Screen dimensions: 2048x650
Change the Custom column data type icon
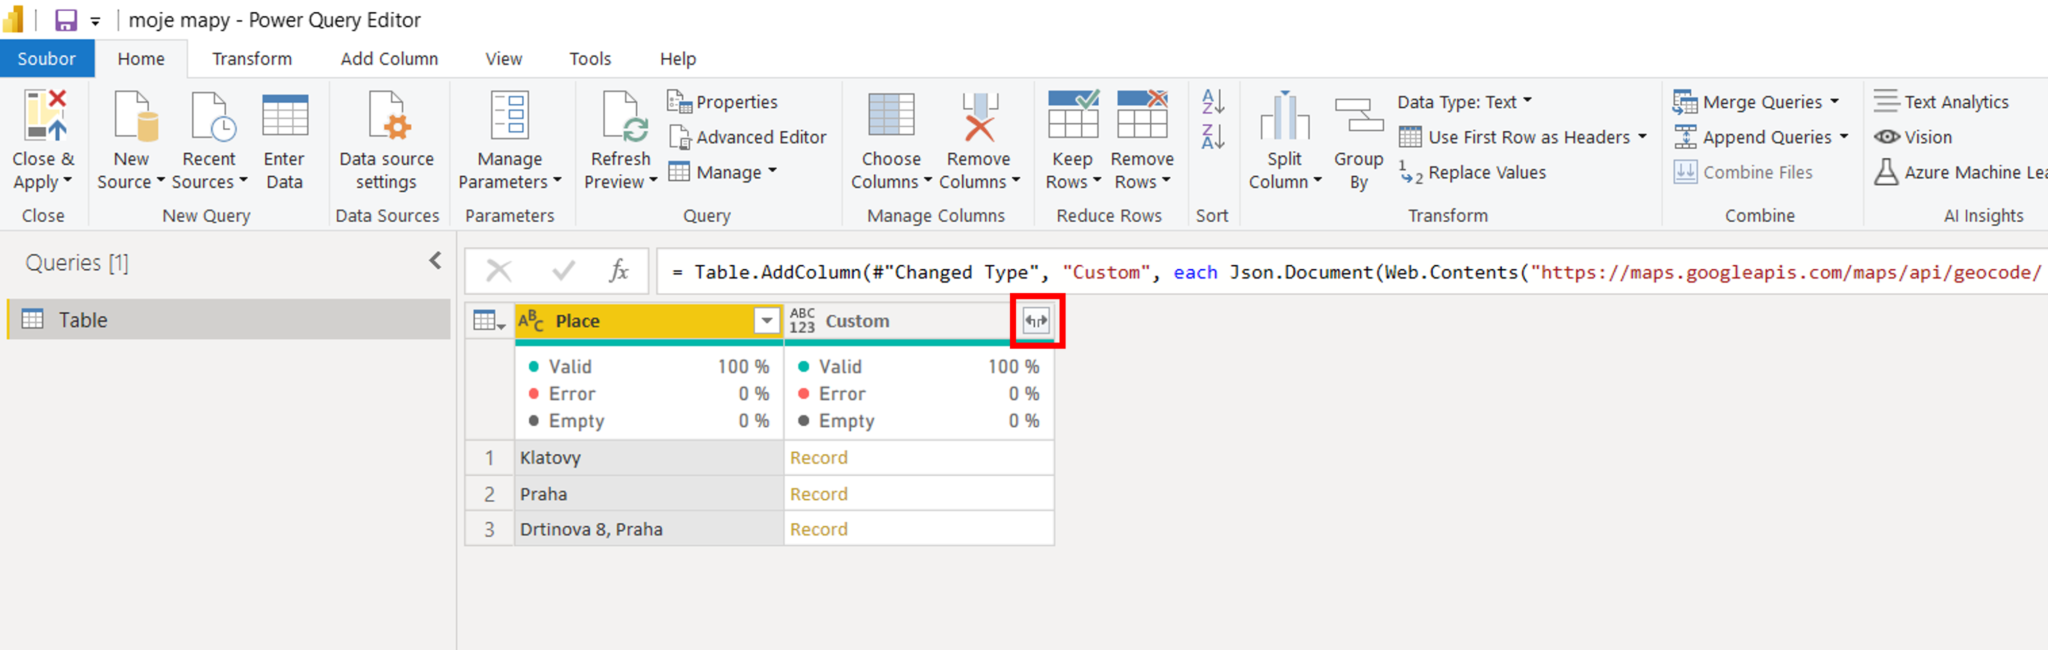pyautogui.click(x=802, y=321)
